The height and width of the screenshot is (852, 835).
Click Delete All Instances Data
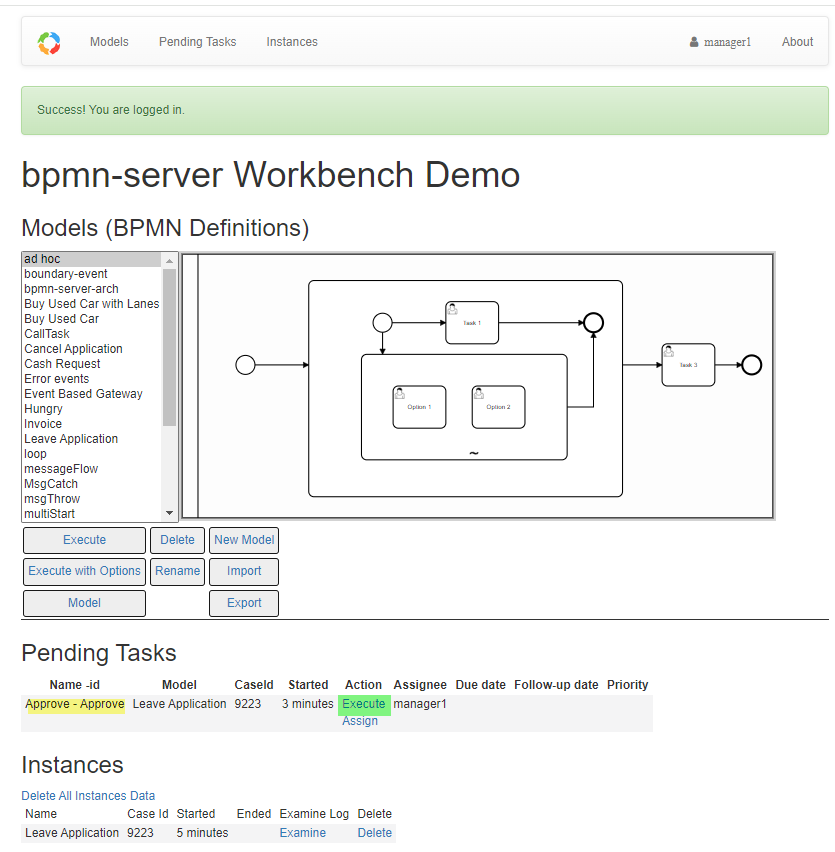click(88, 795)
